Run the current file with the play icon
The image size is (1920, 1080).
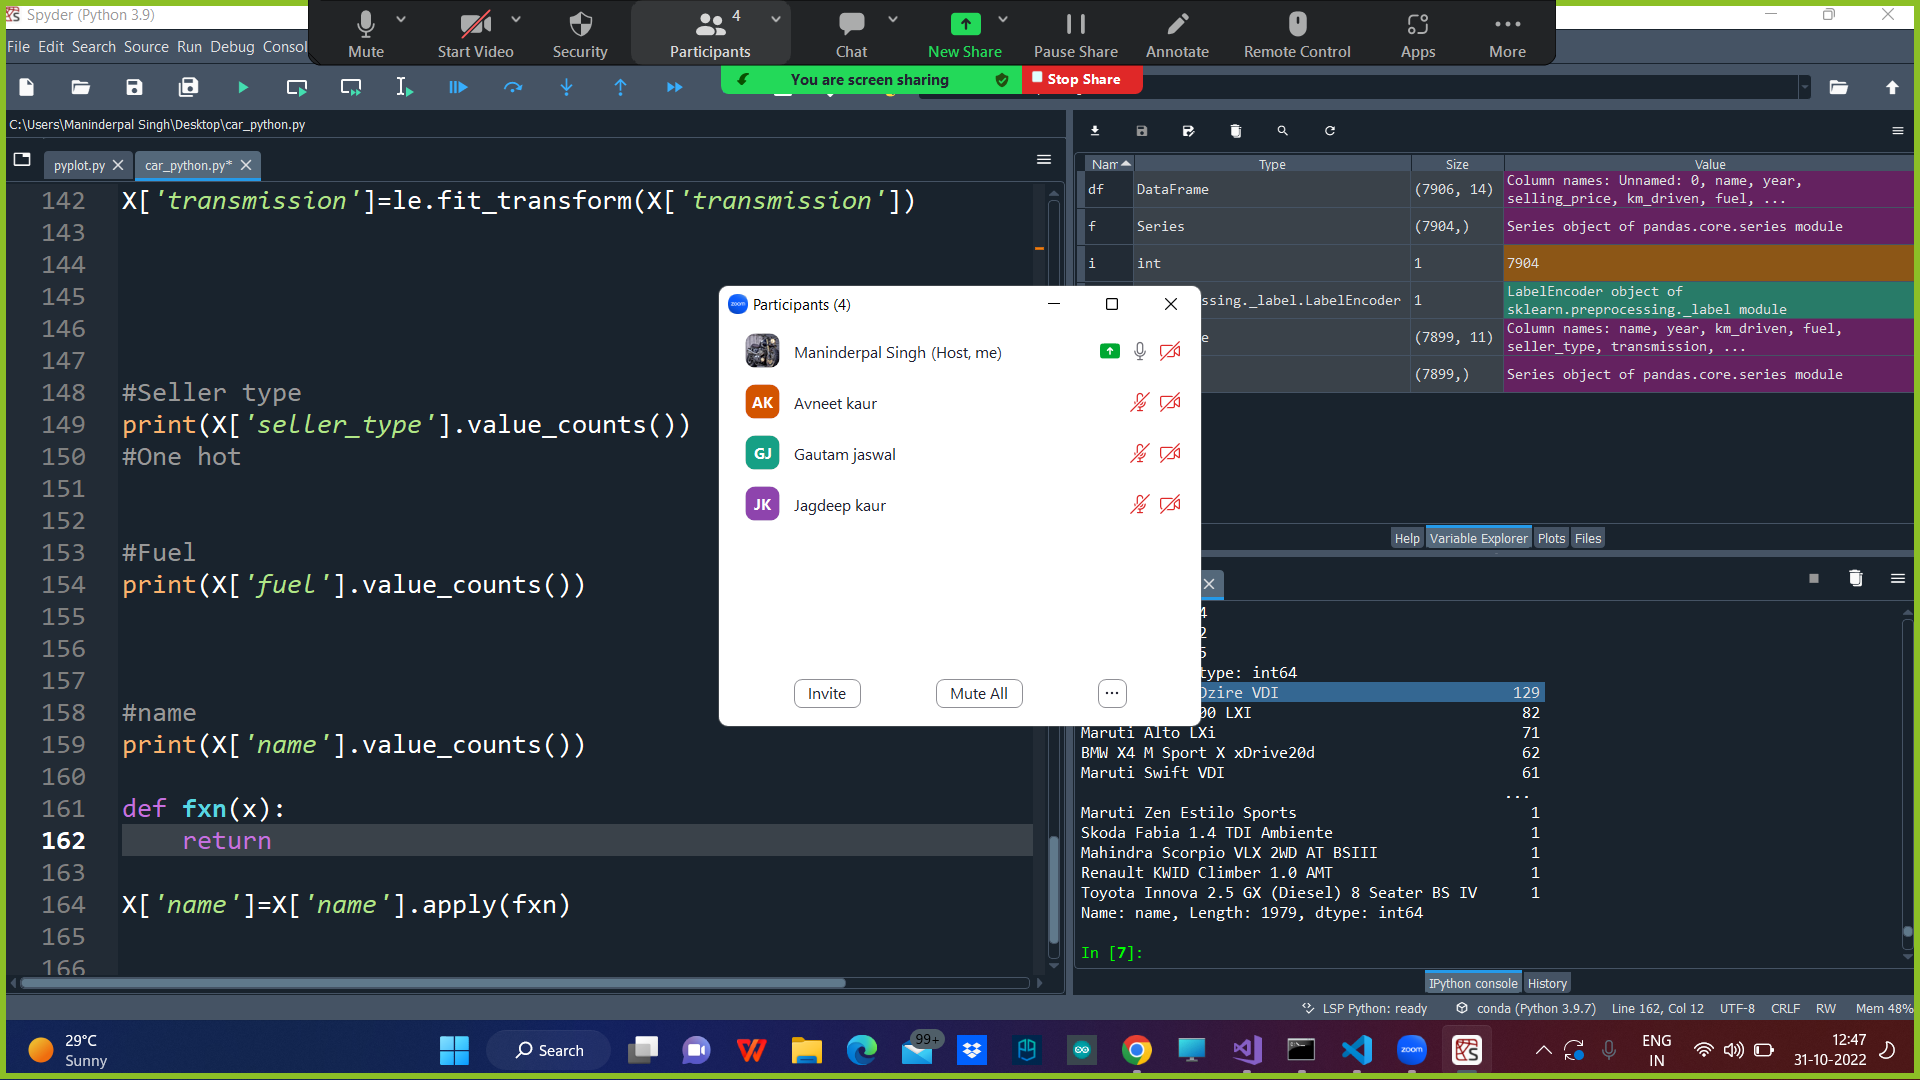243,88
